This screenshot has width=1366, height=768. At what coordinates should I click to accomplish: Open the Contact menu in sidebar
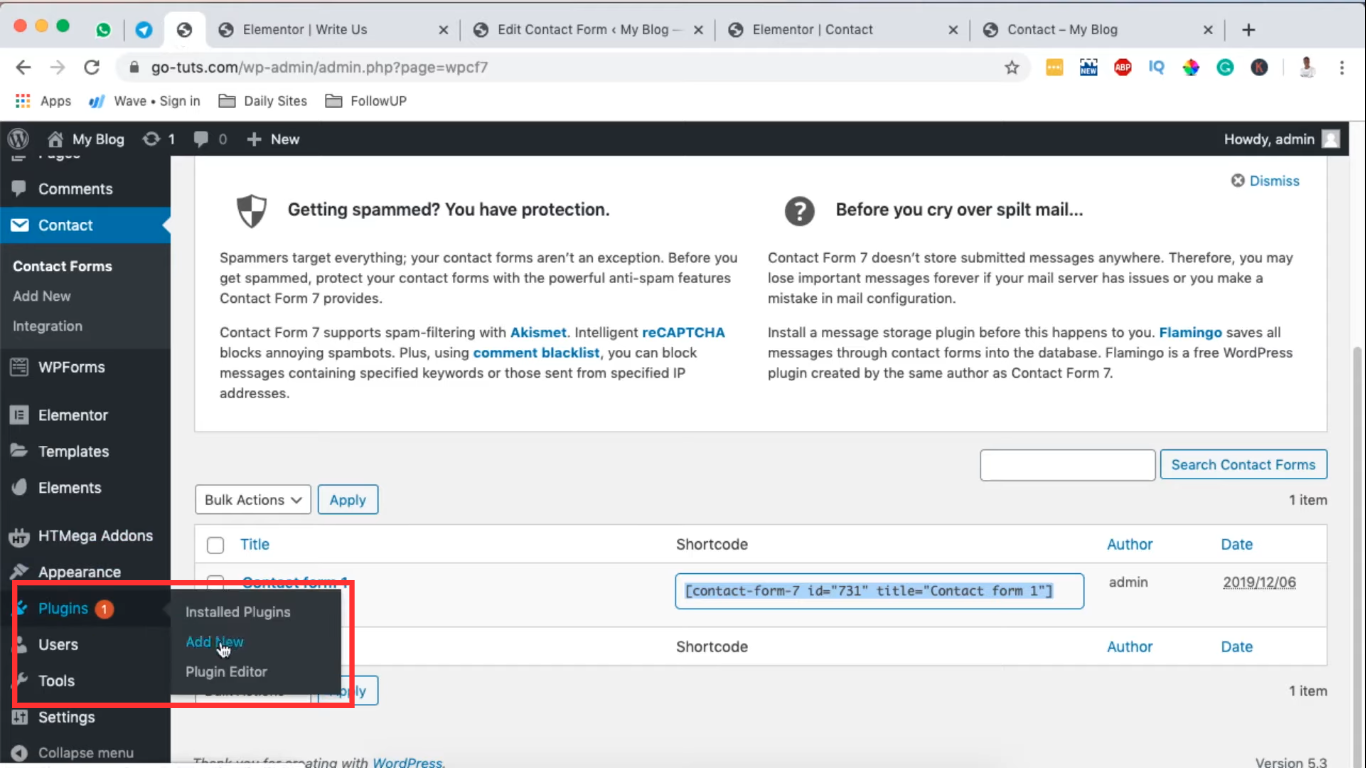[85, 225]
